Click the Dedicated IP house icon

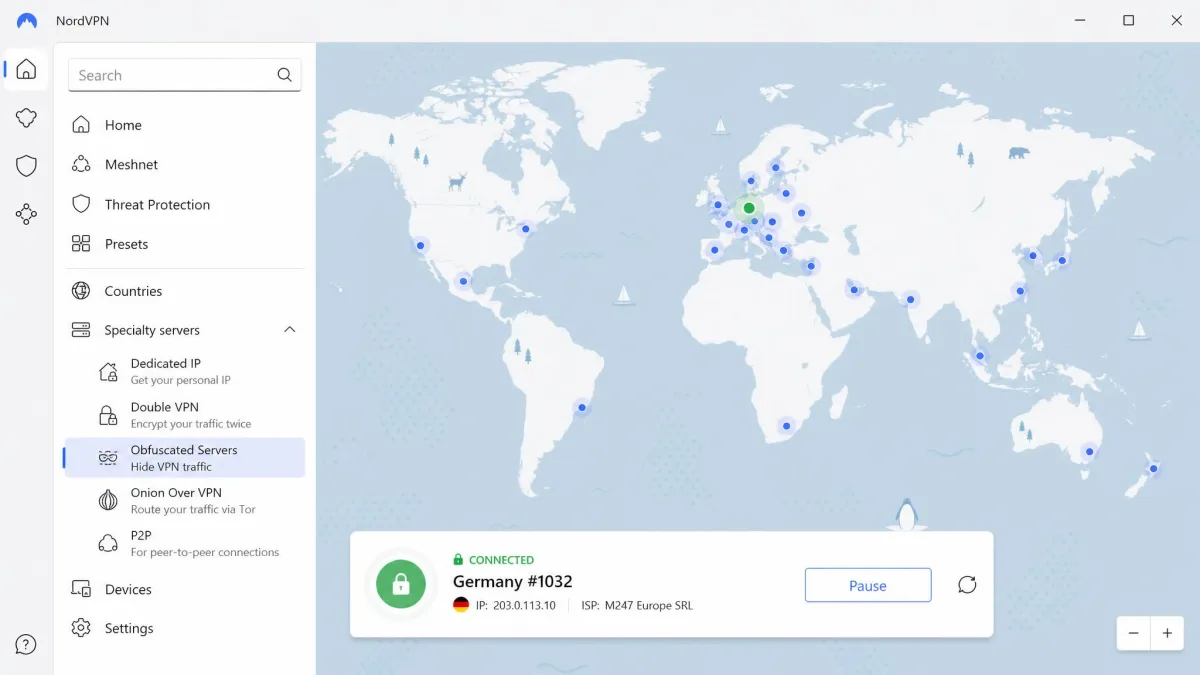[x=108, y=371]
